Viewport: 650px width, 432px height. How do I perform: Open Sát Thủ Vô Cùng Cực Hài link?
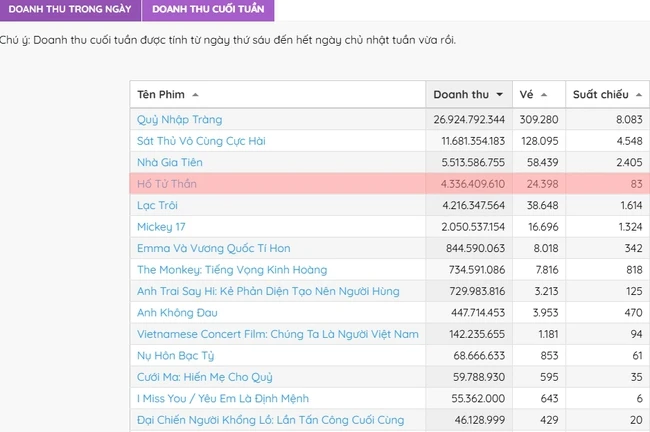tap(201, 141)
